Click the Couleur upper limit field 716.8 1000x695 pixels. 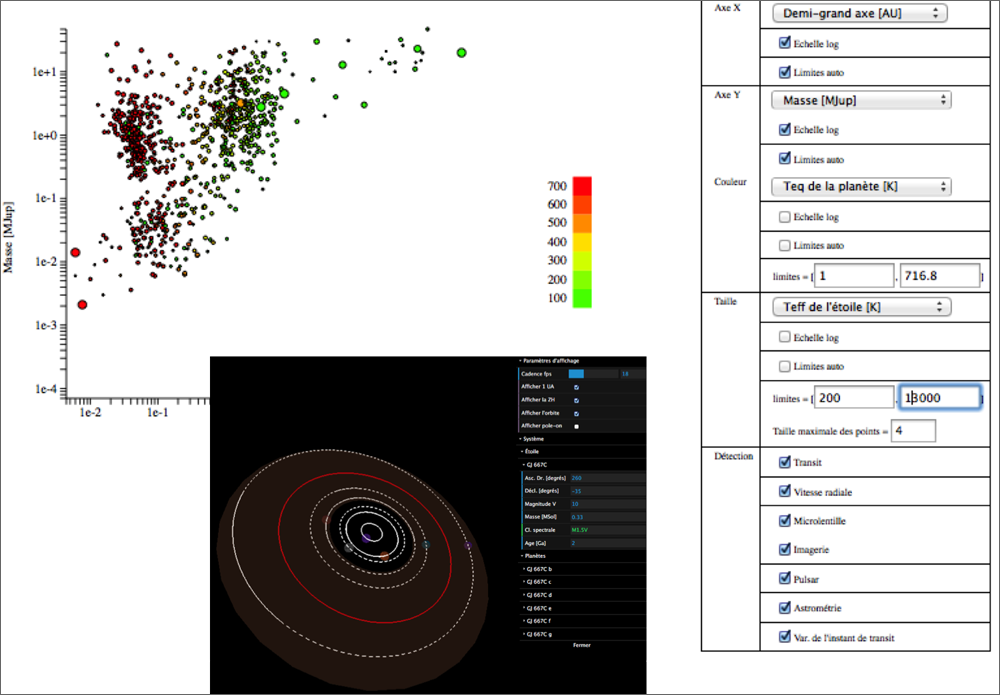(x=939, y=276)
